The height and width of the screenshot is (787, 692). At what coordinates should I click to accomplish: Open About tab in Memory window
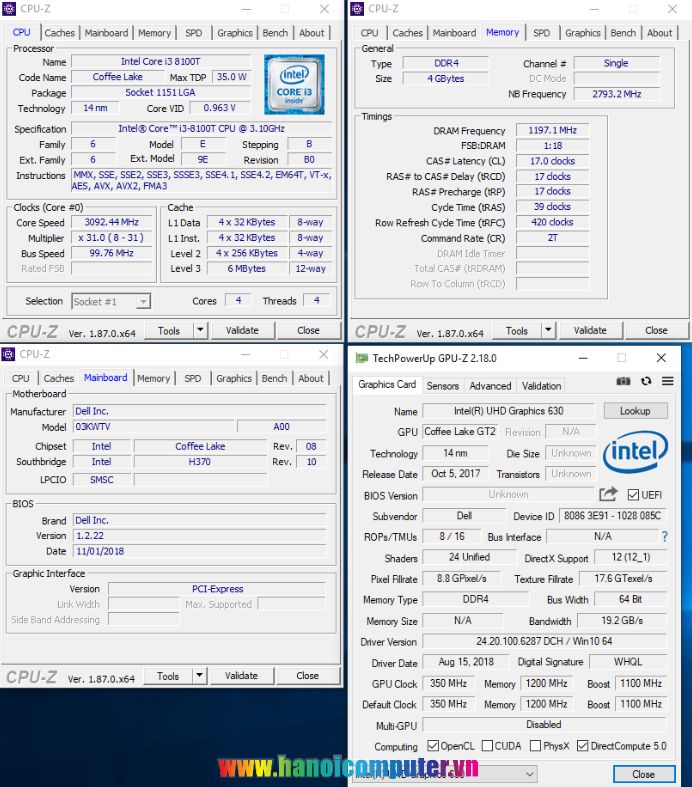click(x=659, y=33)
